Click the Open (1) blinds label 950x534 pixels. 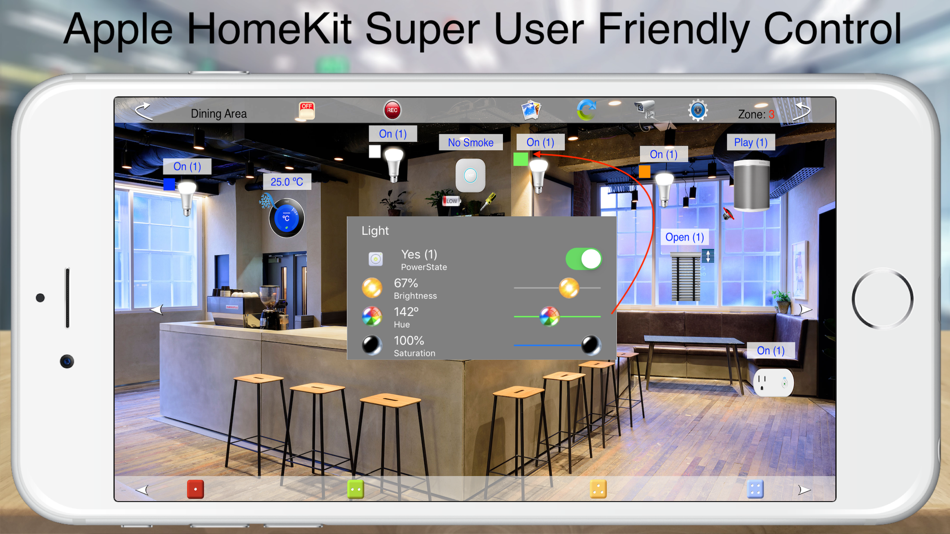(685, 237)
